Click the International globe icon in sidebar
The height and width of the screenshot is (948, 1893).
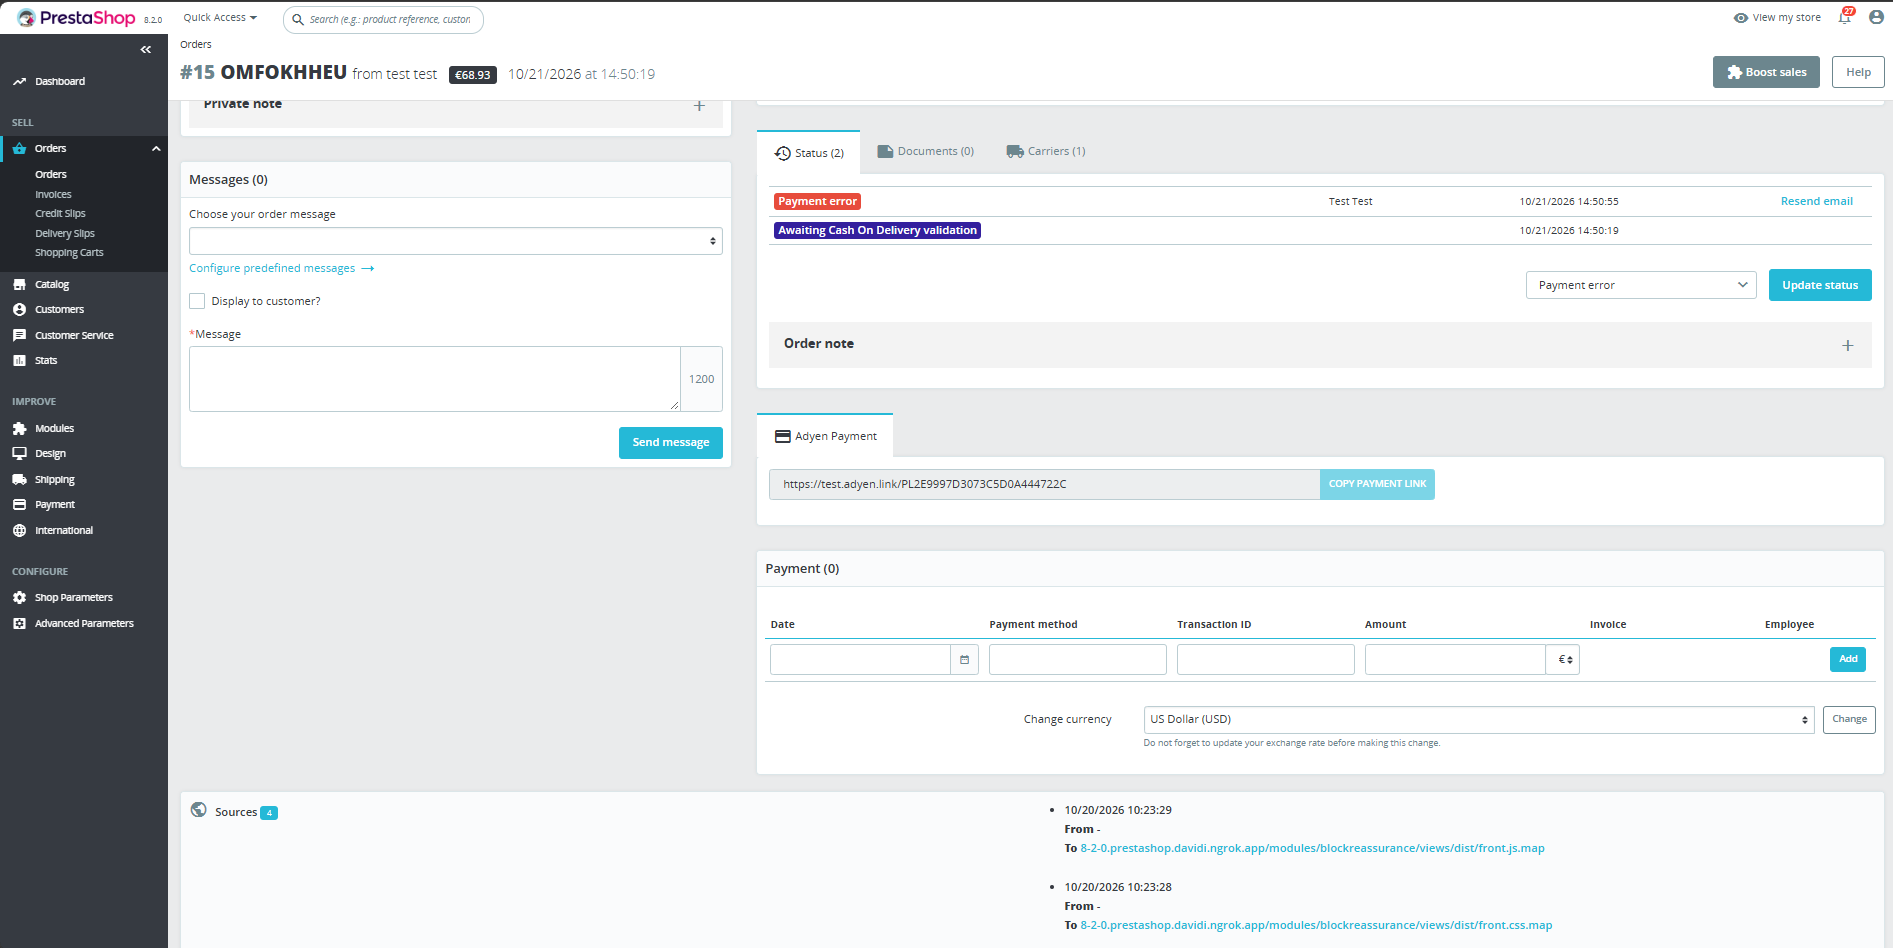(x=19, y=531)
